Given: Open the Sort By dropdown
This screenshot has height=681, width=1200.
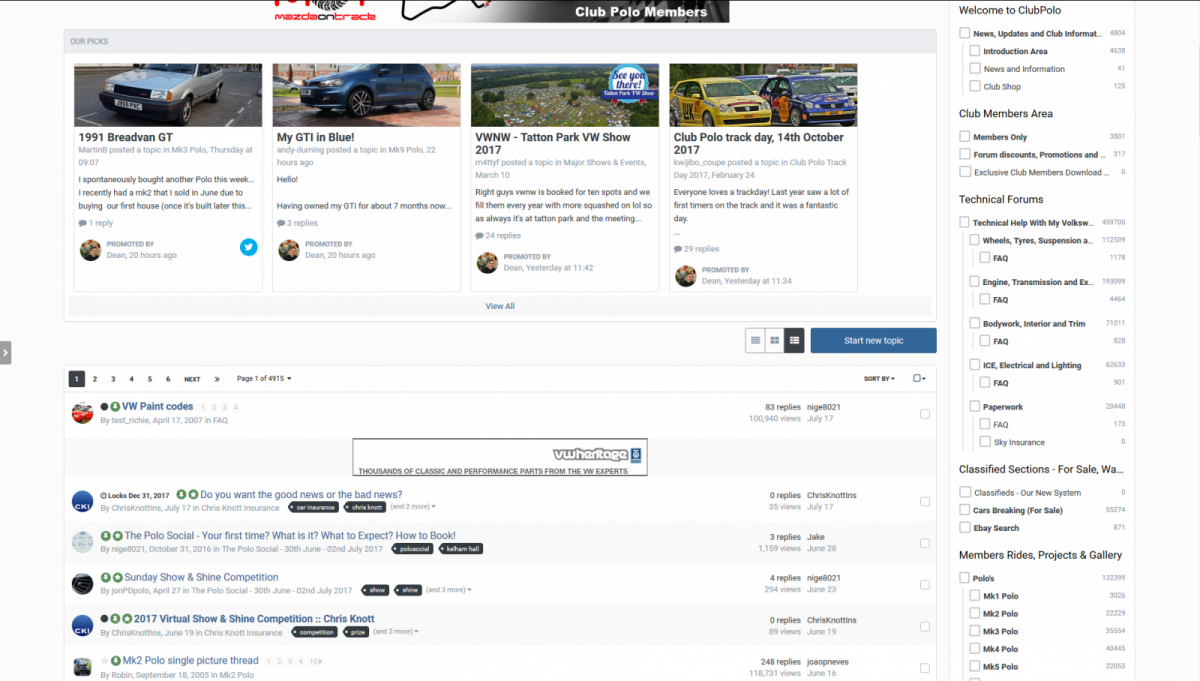Looking at the screenshot, I should tap(879, 379).
